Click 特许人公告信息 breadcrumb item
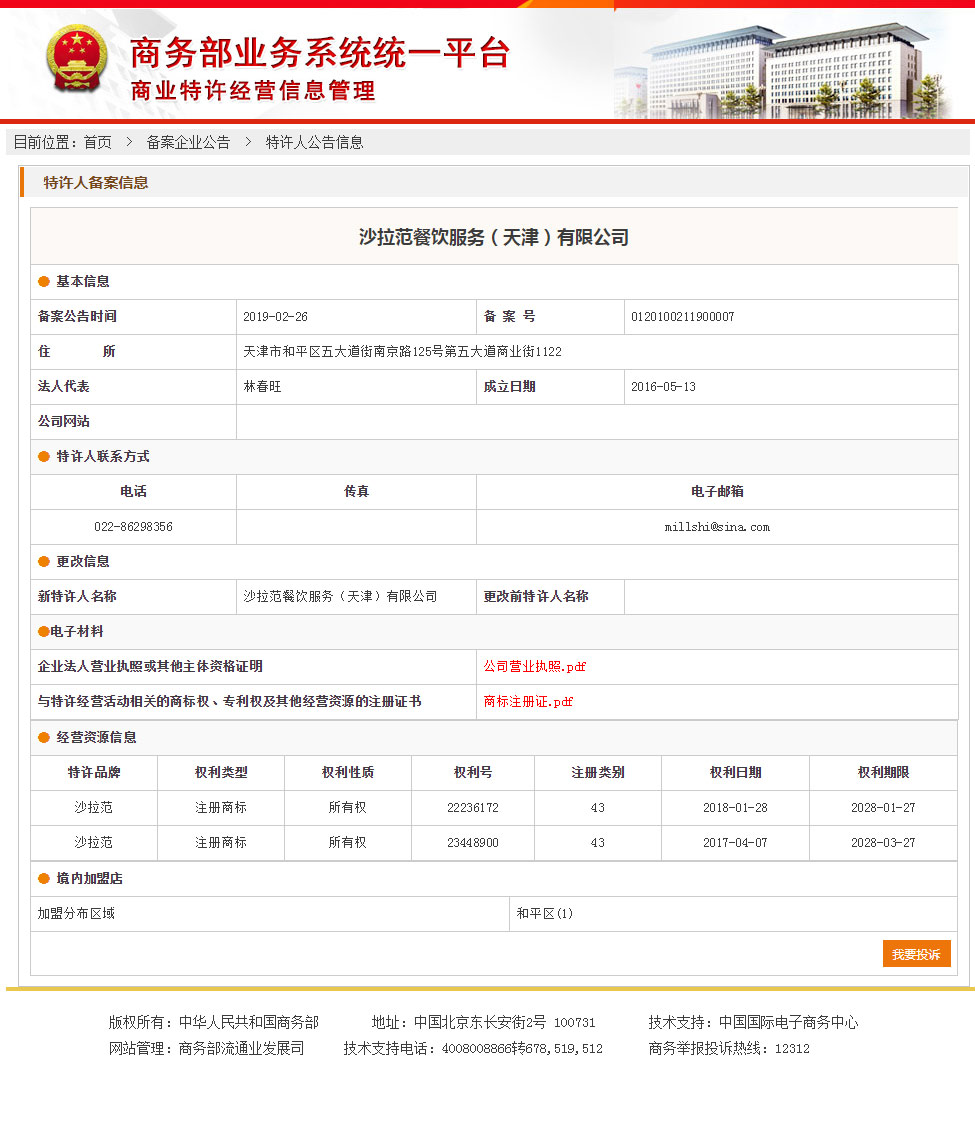975x1131 pixels. [x=314, y=142]
